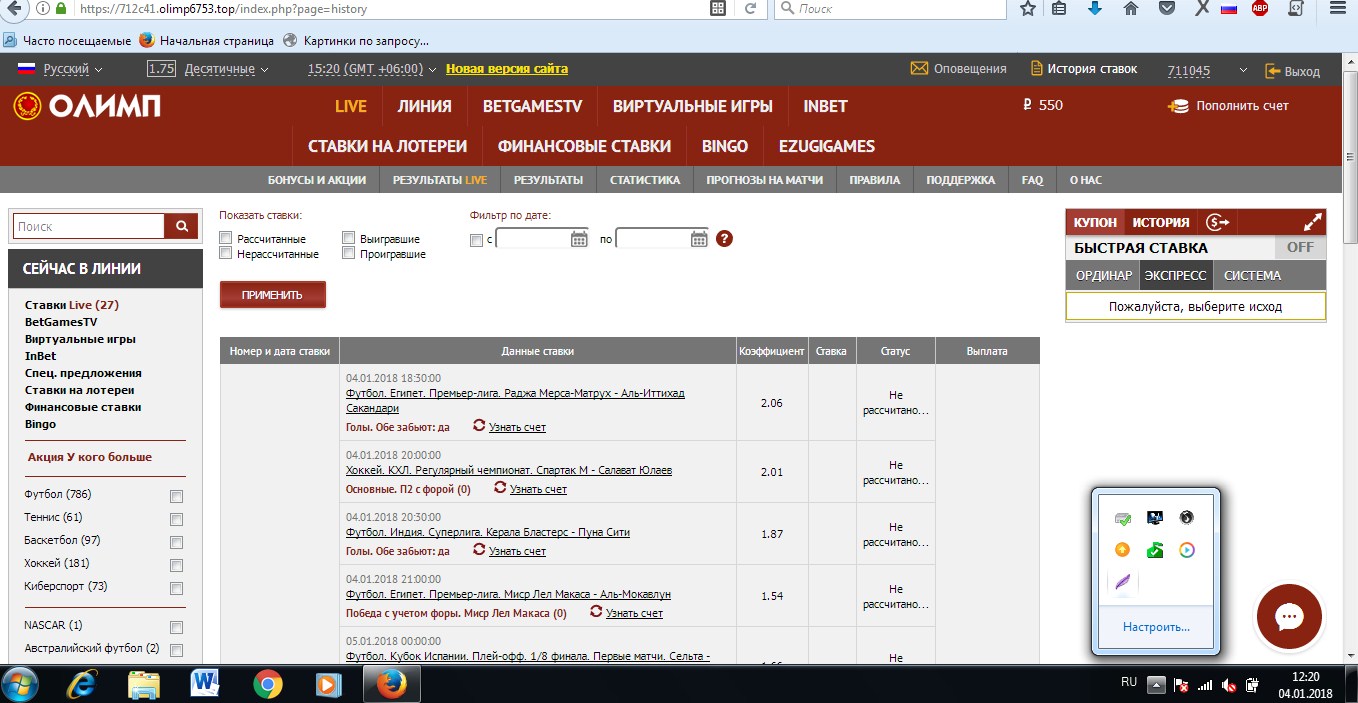Check the Выигравшие filter checkbox

[x=348, y=238]
